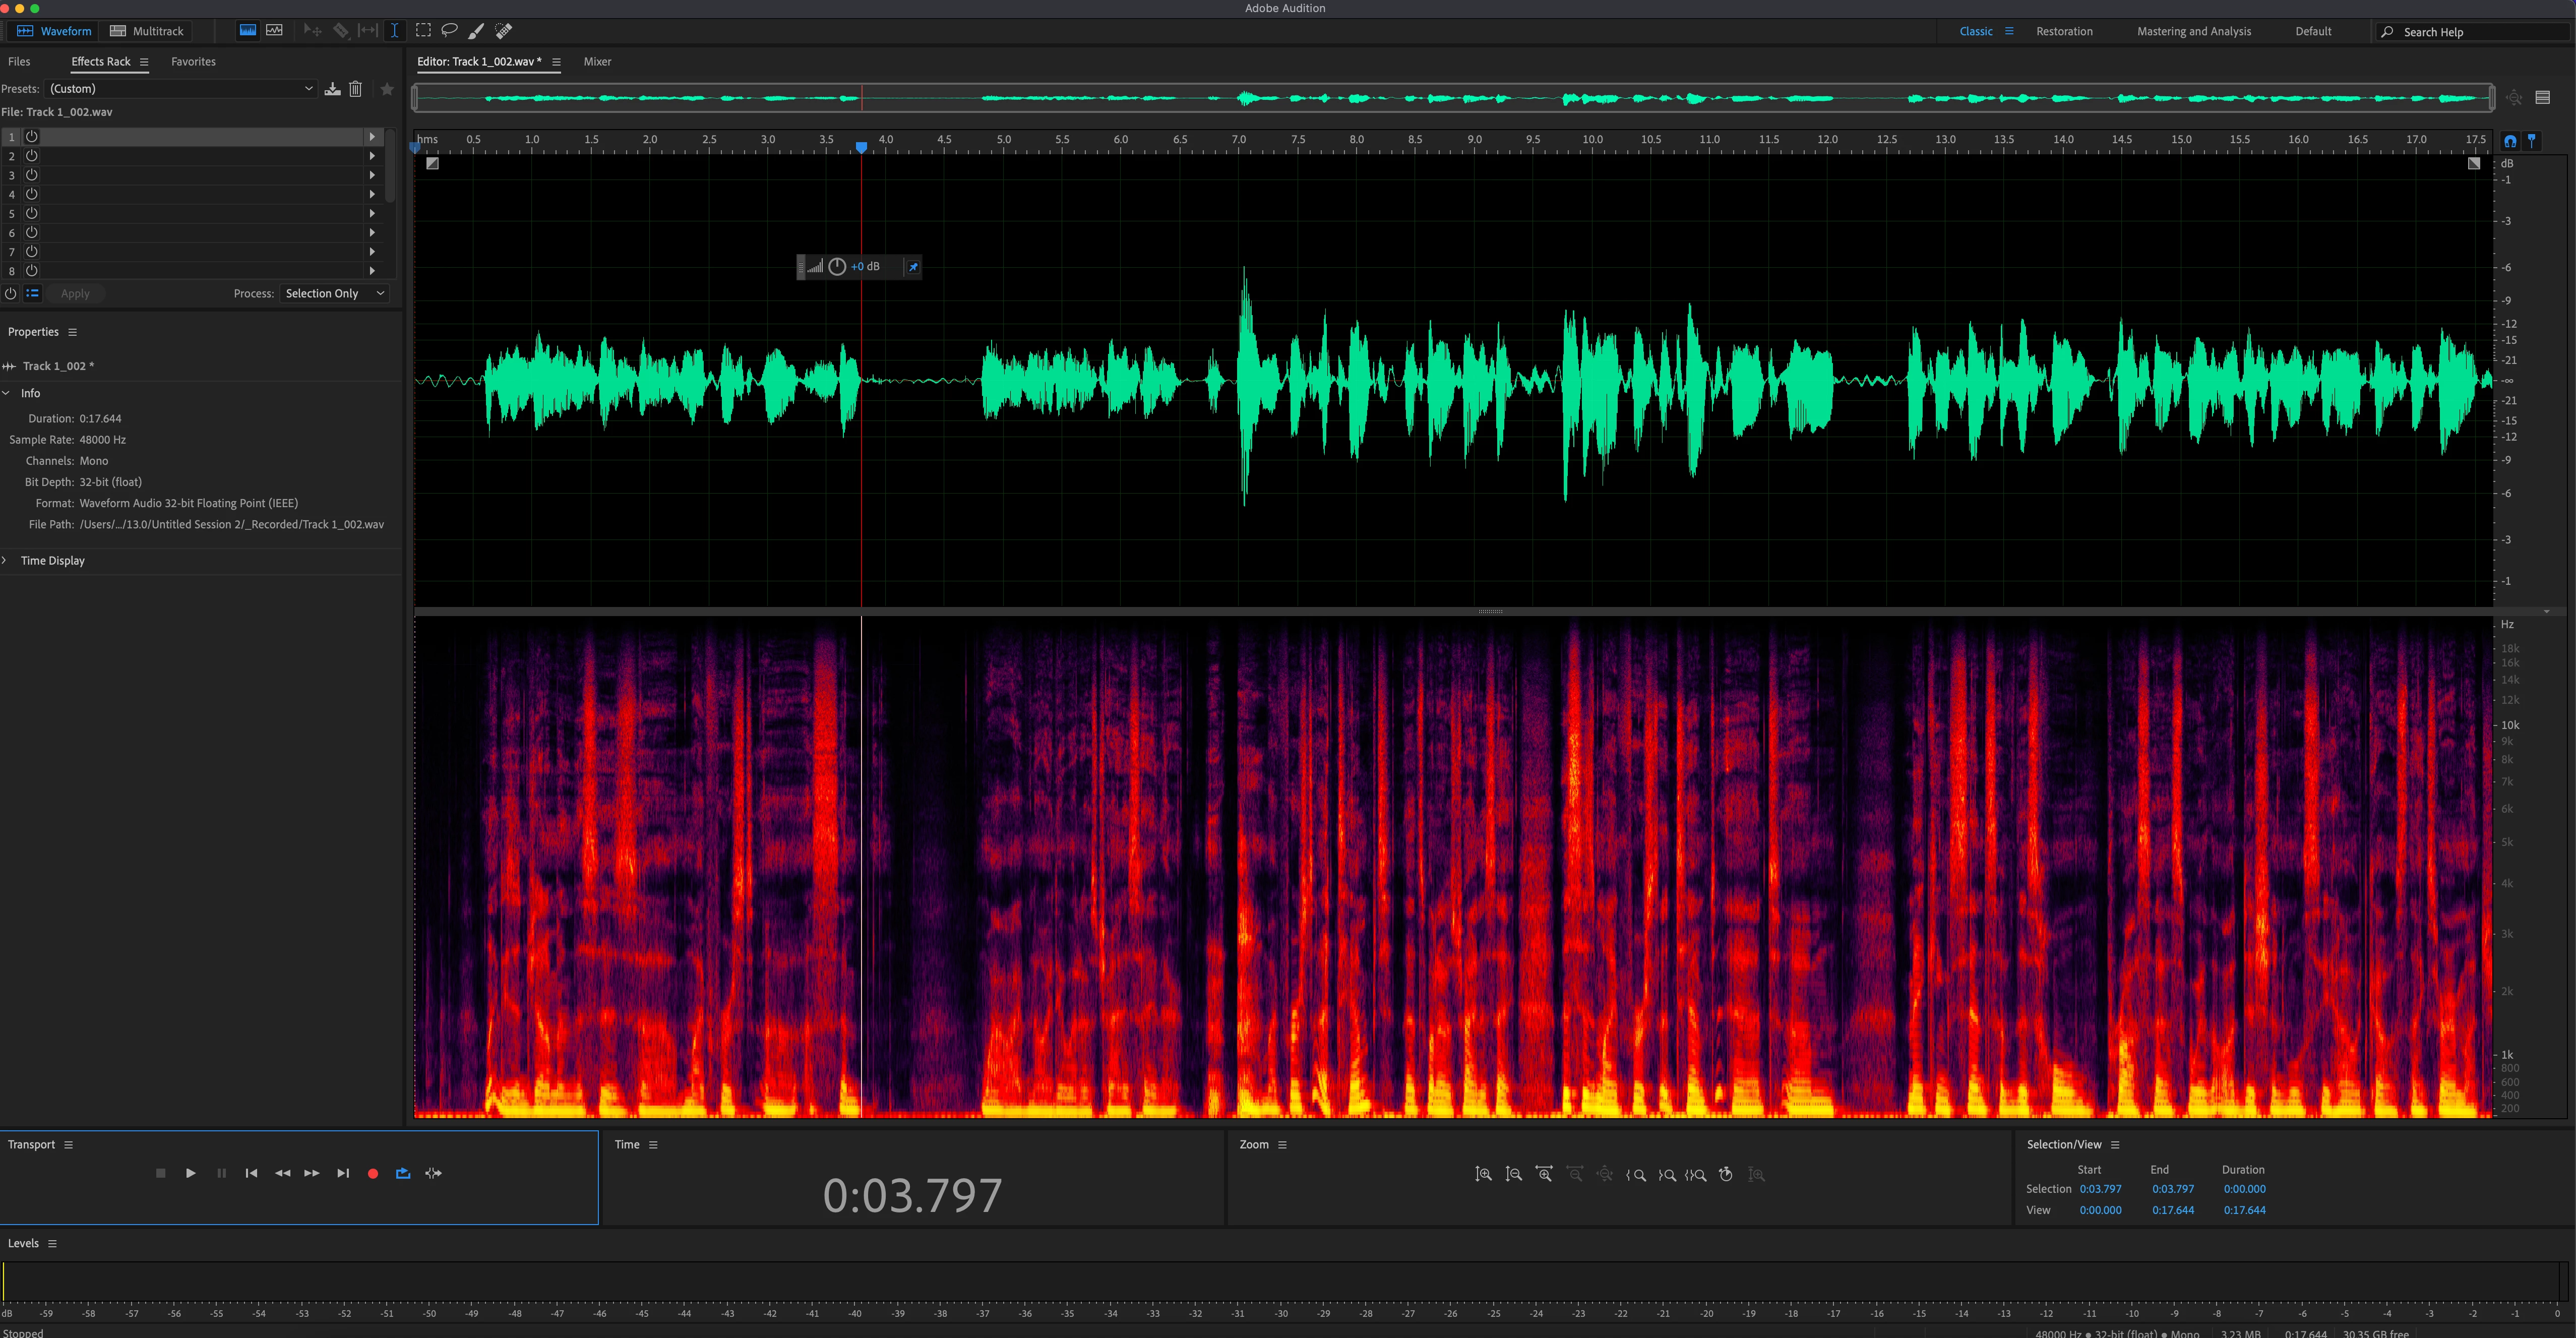
Task: Open Process Selection Only dropdown
Action: point(334,293)
